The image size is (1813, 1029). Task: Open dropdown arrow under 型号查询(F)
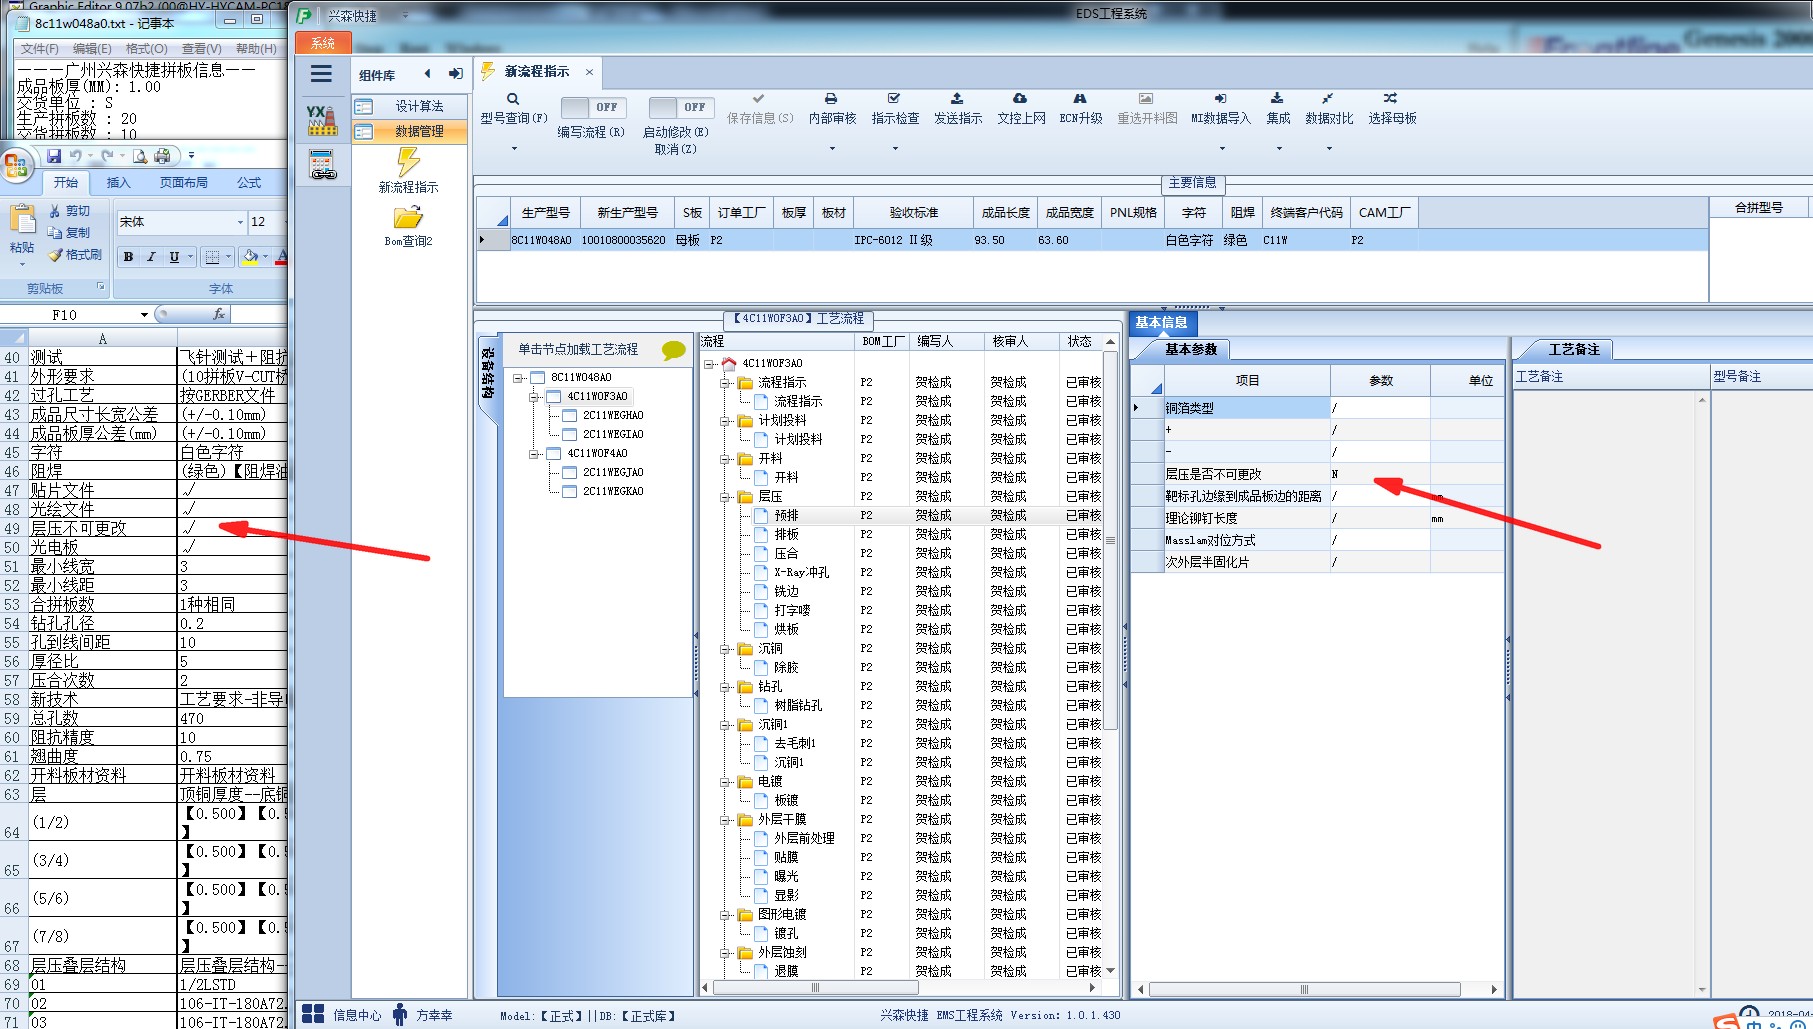[x=514, y=149]
